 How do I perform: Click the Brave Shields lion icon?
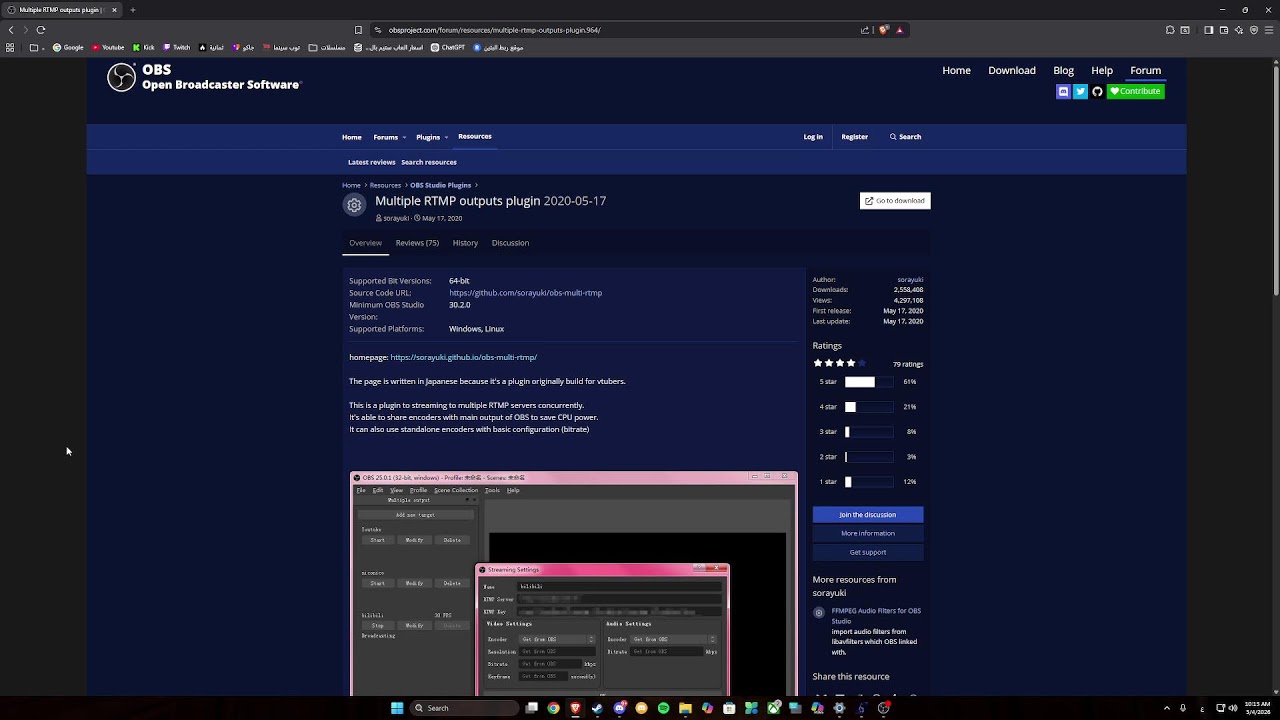[x=884, y=30]
